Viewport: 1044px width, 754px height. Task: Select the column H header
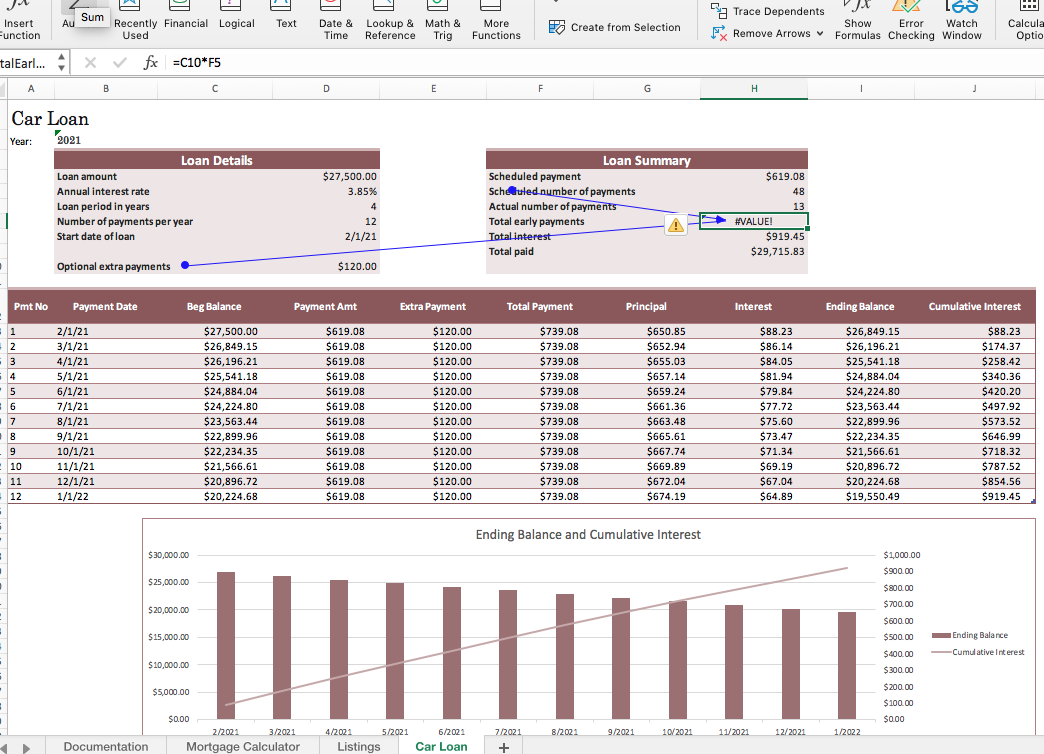point(754,89)
